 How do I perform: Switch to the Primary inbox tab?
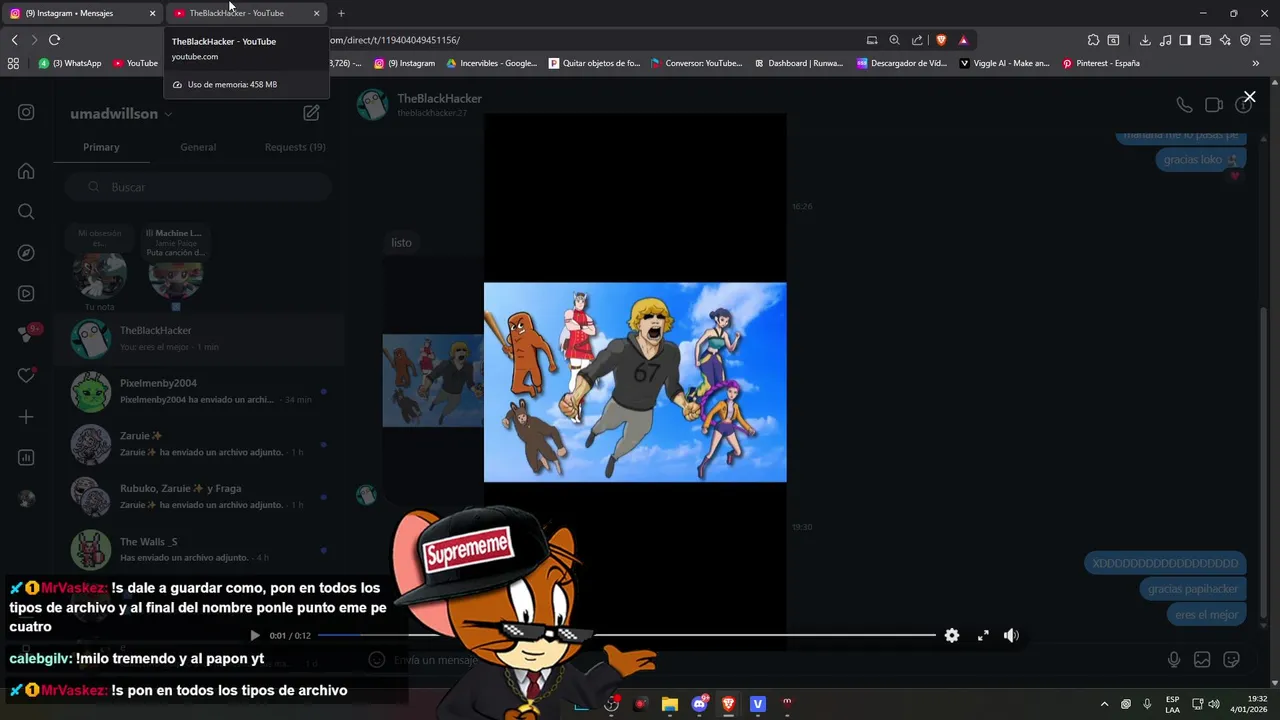click(x=101, y=147)
